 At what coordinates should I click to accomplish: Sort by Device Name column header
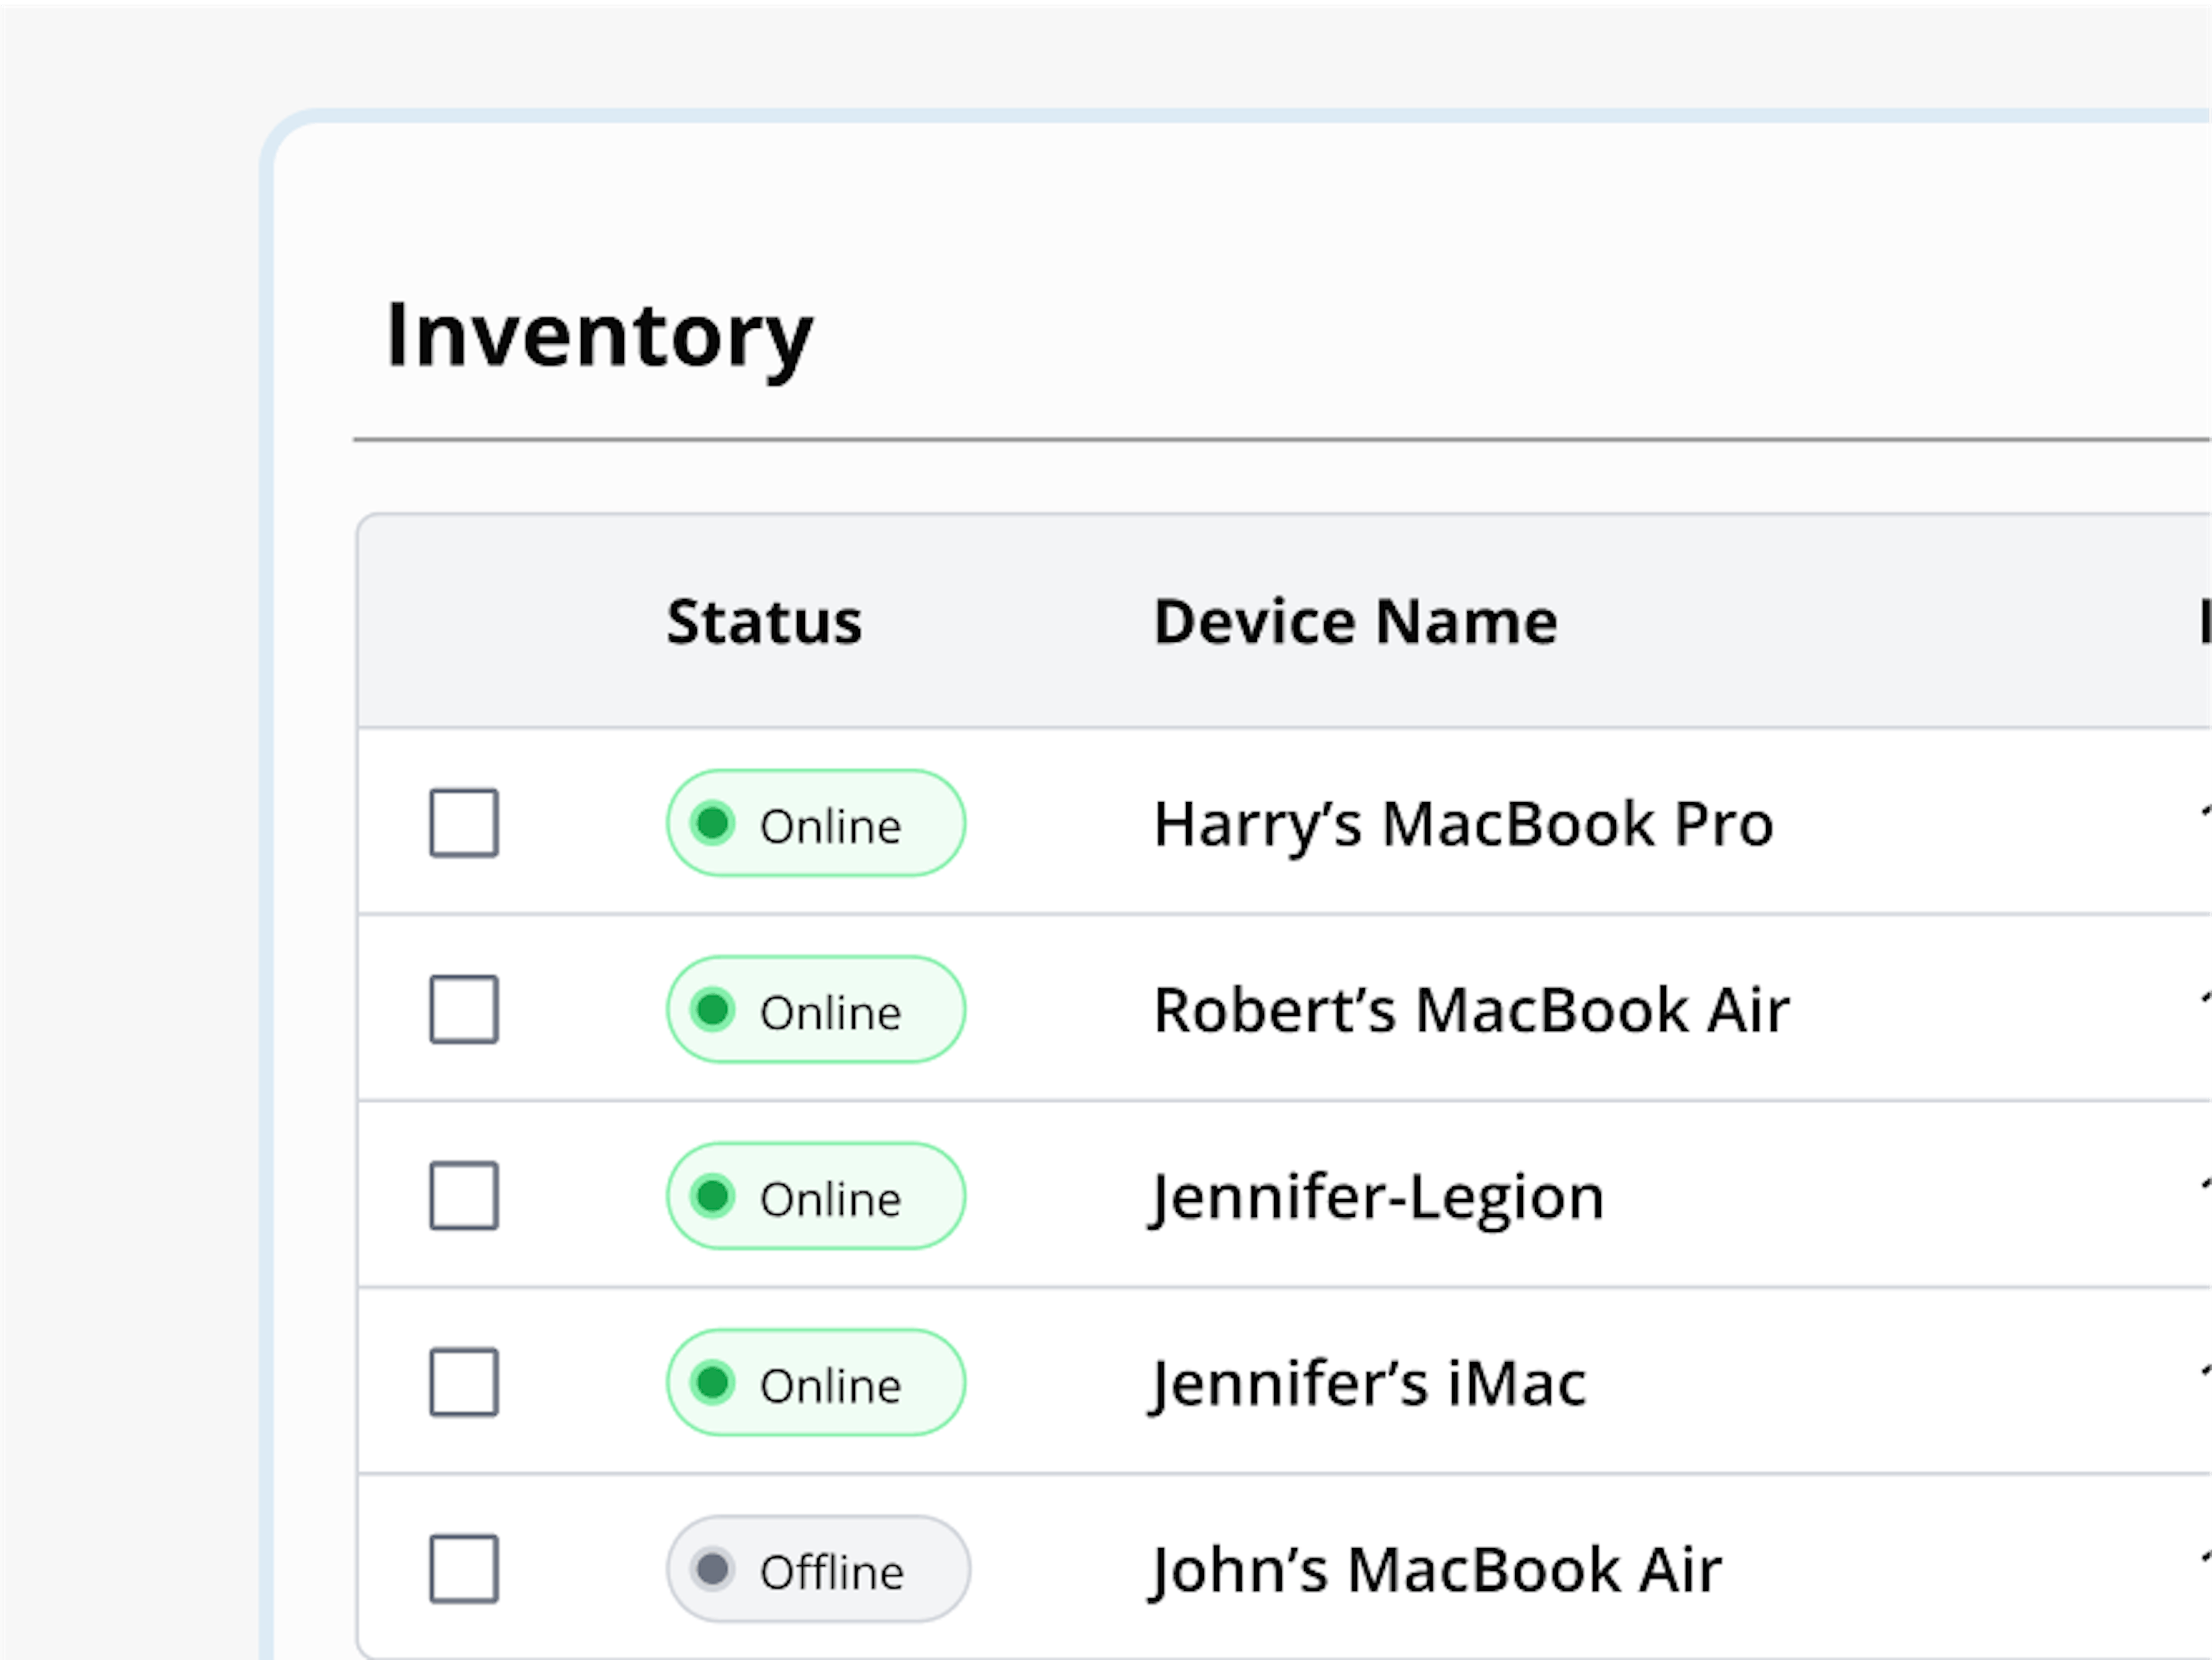(1355, 622)
